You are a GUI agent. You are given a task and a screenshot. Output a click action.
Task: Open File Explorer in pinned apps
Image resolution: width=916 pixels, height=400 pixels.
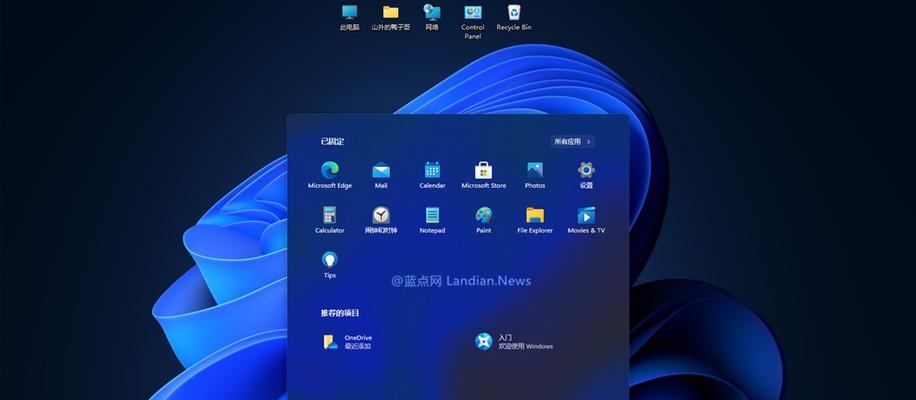(535, 220)
